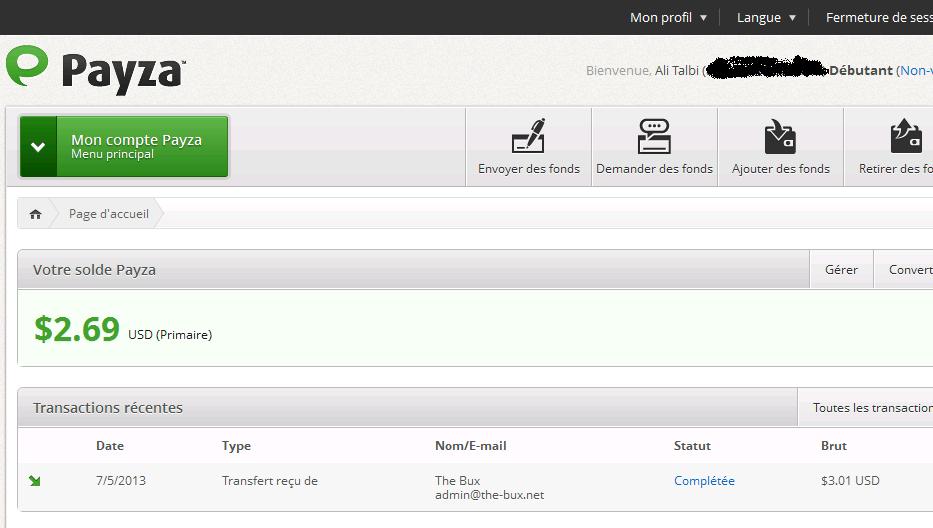Click the $2.69 balance amount
Screen dimensions: 933x528
click(x=77, y=329)
